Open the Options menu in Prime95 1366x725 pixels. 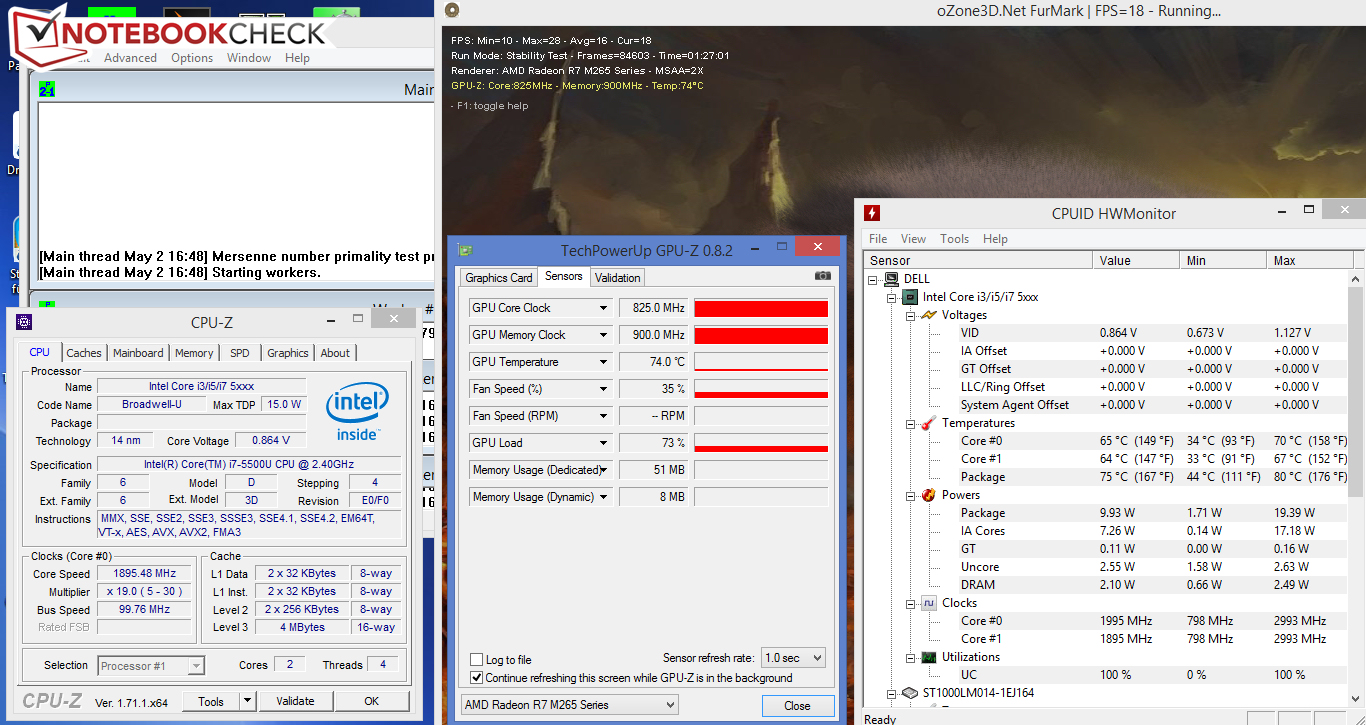[x=192, y=58]
